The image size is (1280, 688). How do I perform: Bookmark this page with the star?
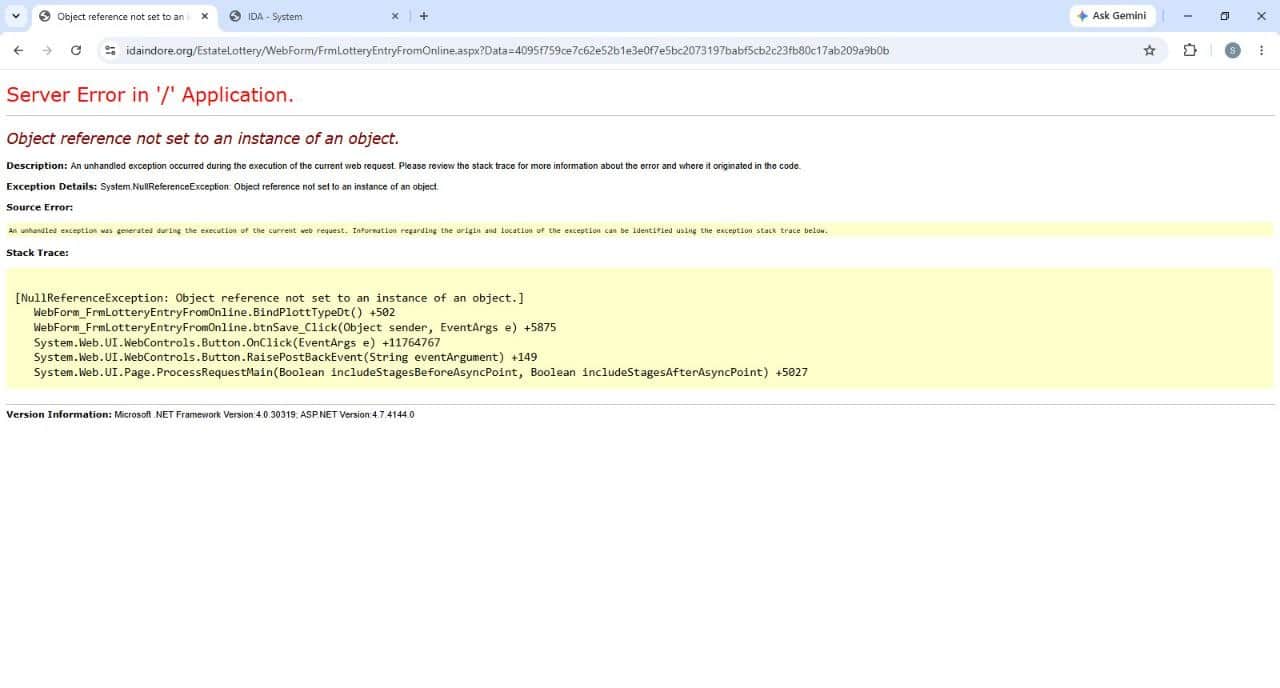click(1149, 50)
